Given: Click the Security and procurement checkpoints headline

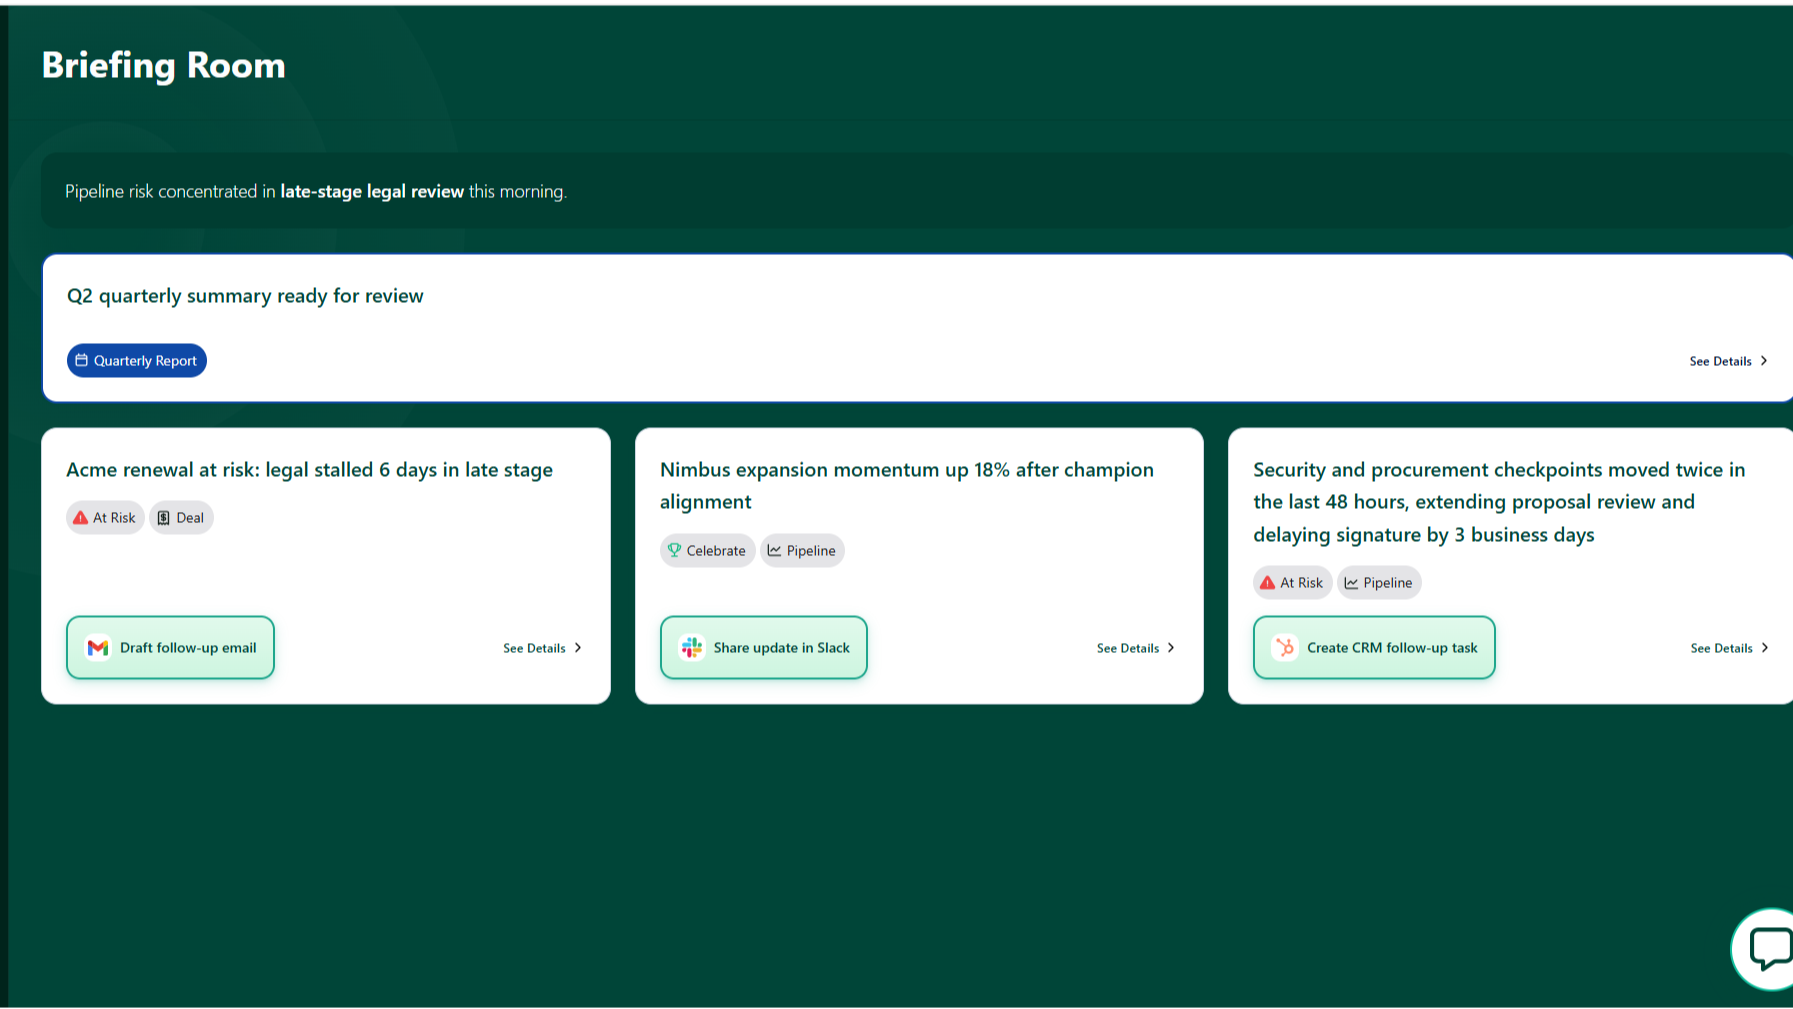Looking at the screenshot, I should click(x=1499, y=502).
